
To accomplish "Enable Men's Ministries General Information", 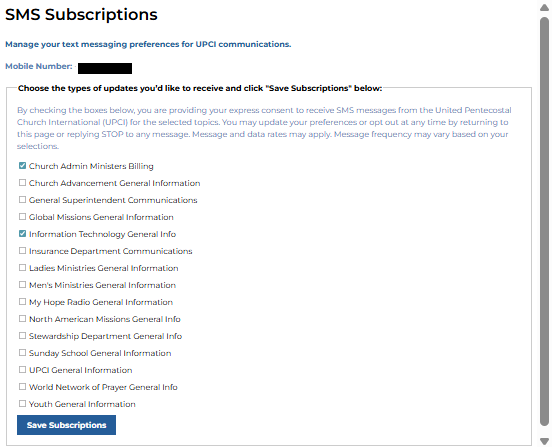I will 22,284.
